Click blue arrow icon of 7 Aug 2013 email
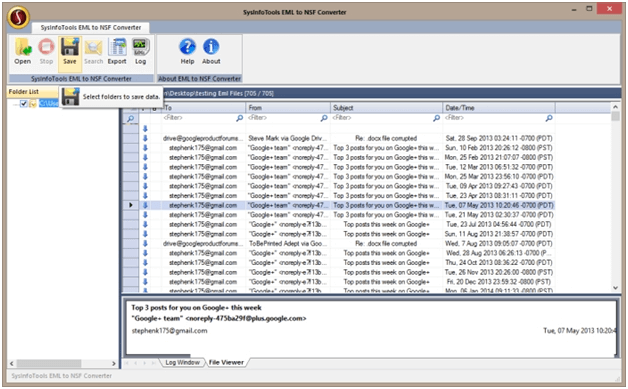Image resolution: width=628 pixels, height=389 pixels. (x=145, y=244)
